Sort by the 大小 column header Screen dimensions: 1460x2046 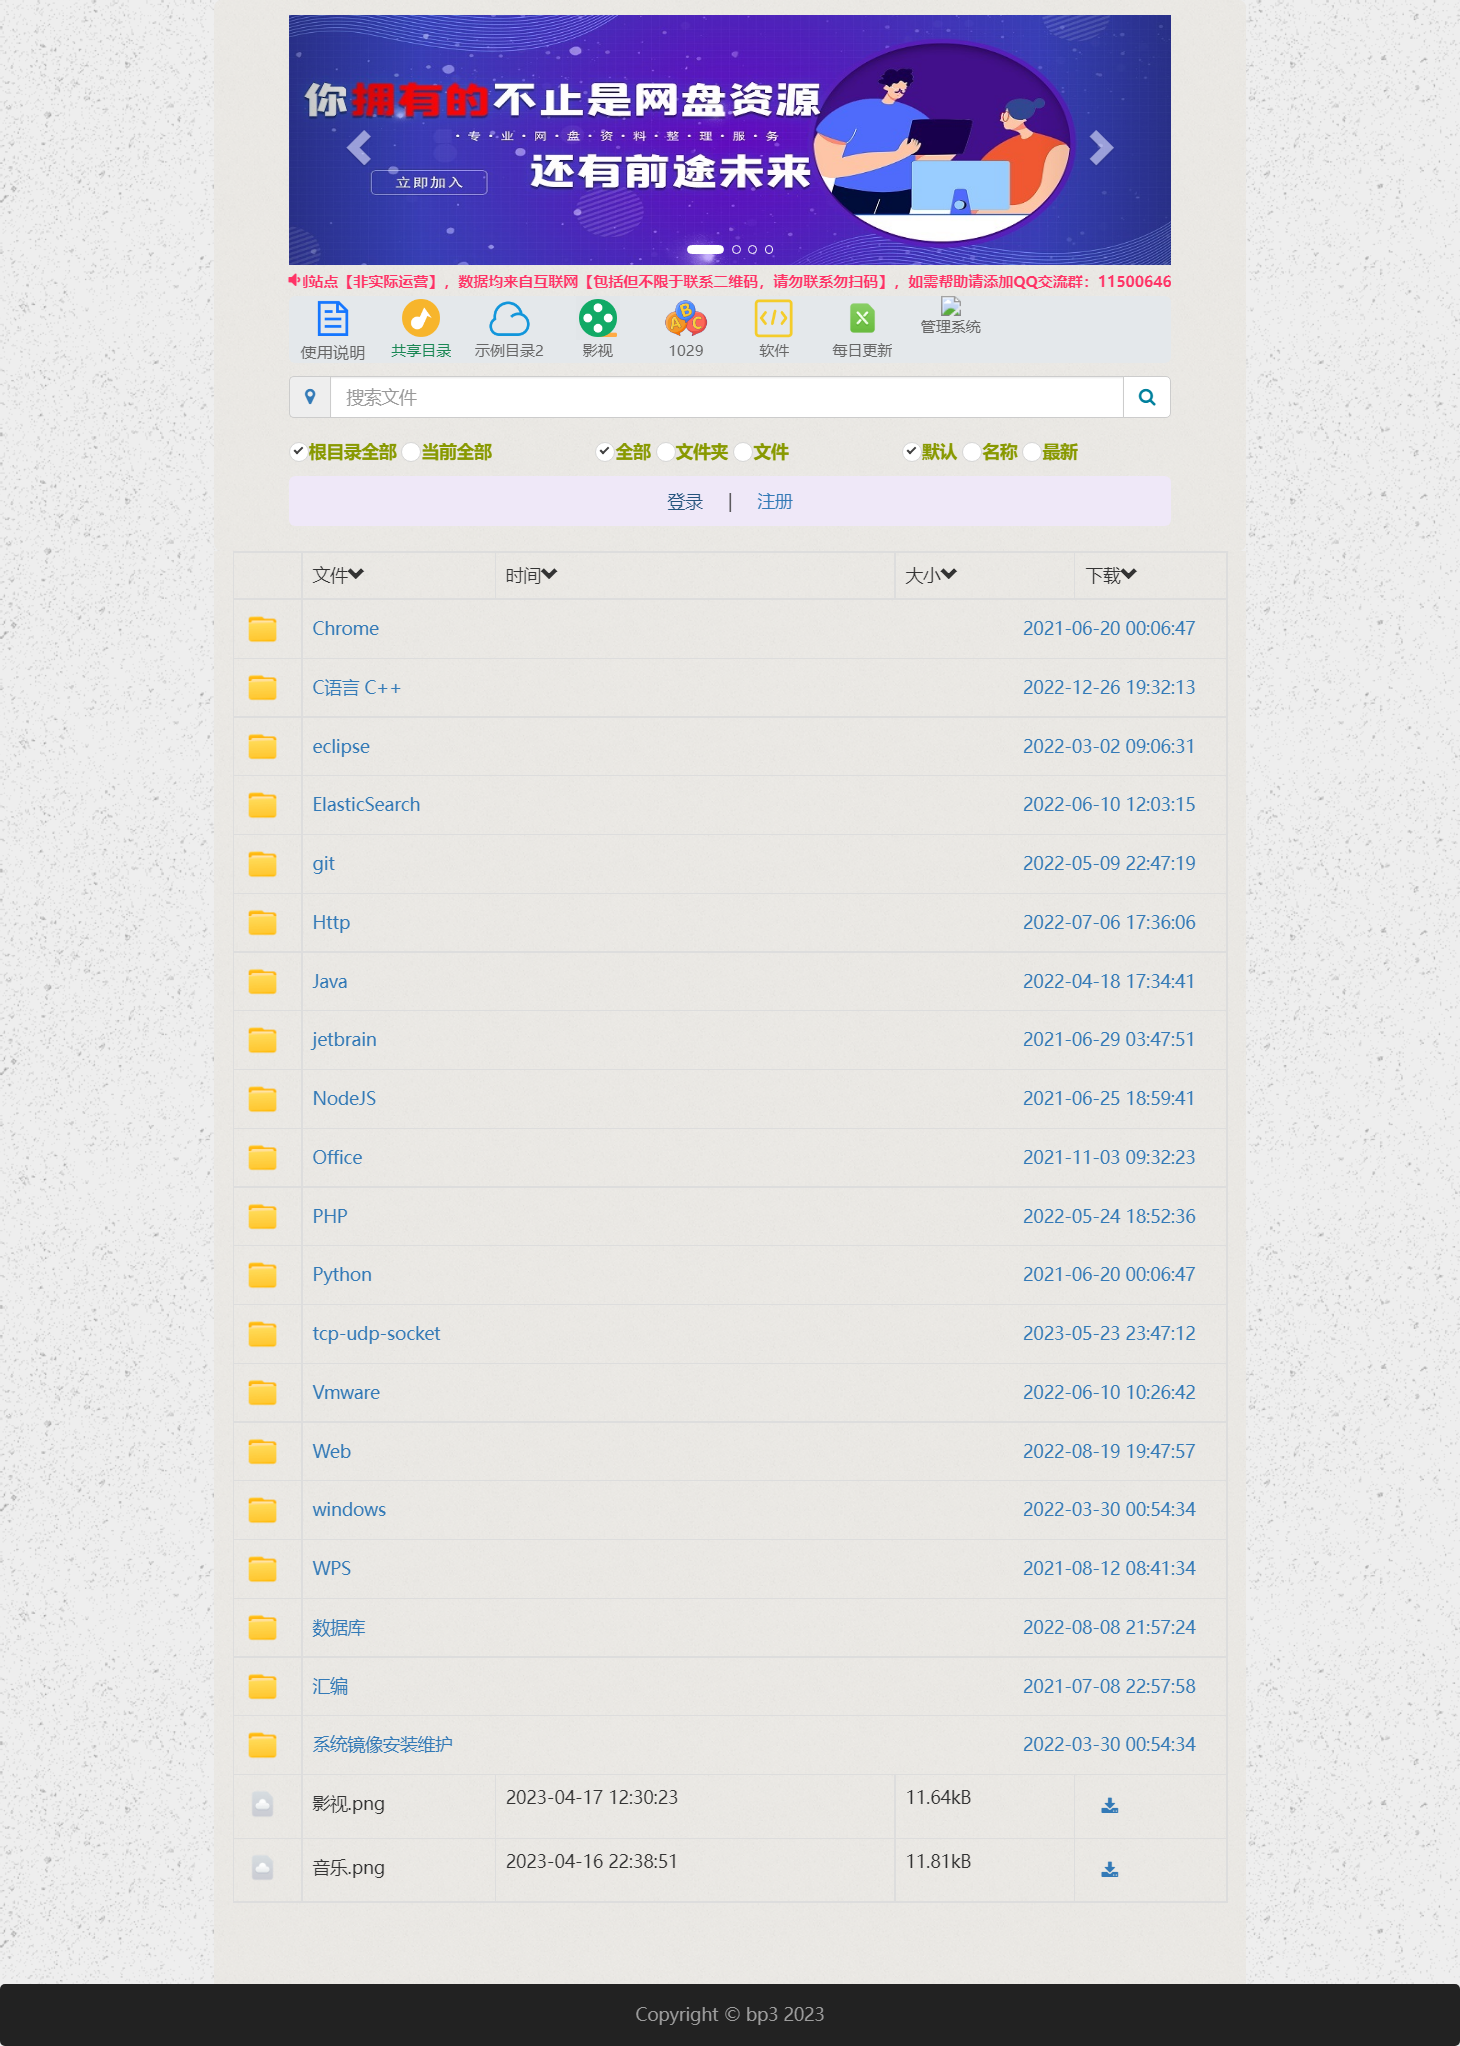tap(930, 575)
